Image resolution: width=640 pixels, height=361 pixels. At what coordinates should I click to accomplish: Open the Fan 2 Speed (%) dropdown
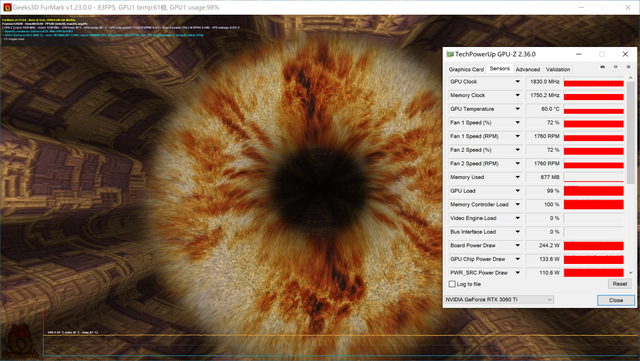518,150
